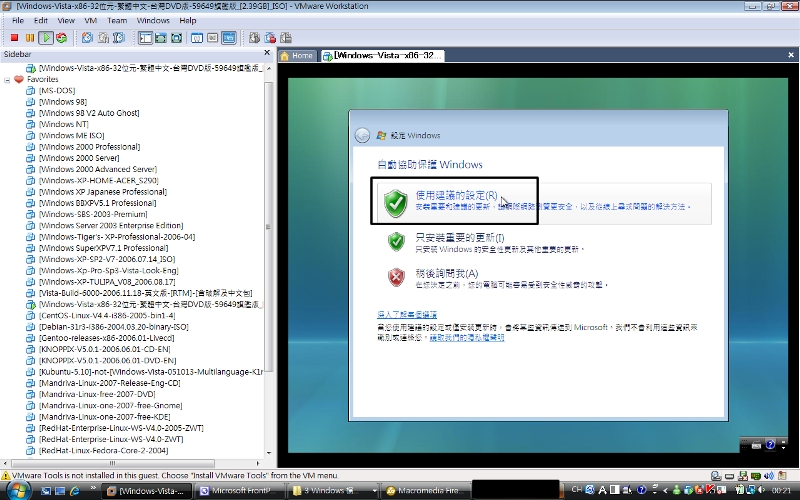The width and height of the screenshot is (800, 500).
Task: Select [MS-DOS] in Favorites list
Action: (x=57, y=90)
